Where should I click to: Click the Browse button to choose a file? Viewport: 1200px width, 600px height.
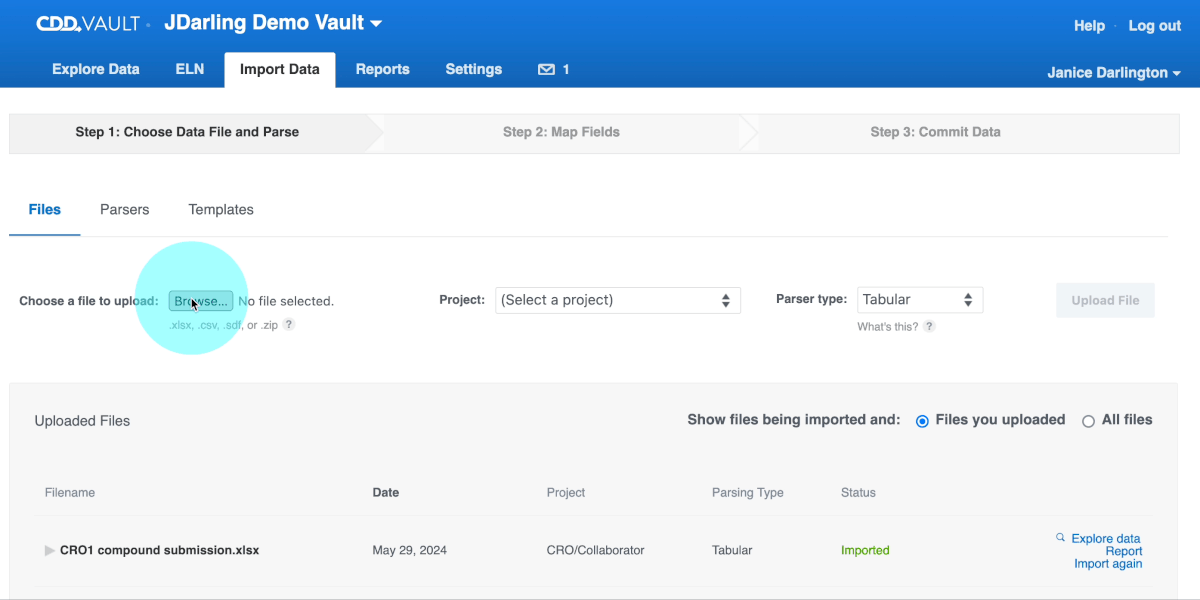pos(200,300)
